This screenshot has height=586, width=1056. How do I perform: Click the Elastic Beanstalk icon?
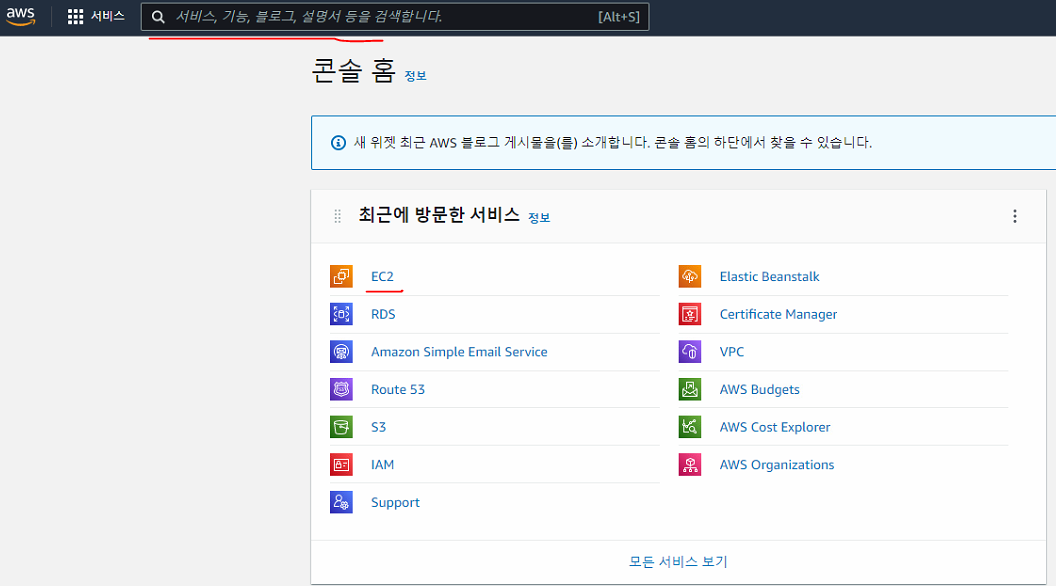[x=690, y=276]
